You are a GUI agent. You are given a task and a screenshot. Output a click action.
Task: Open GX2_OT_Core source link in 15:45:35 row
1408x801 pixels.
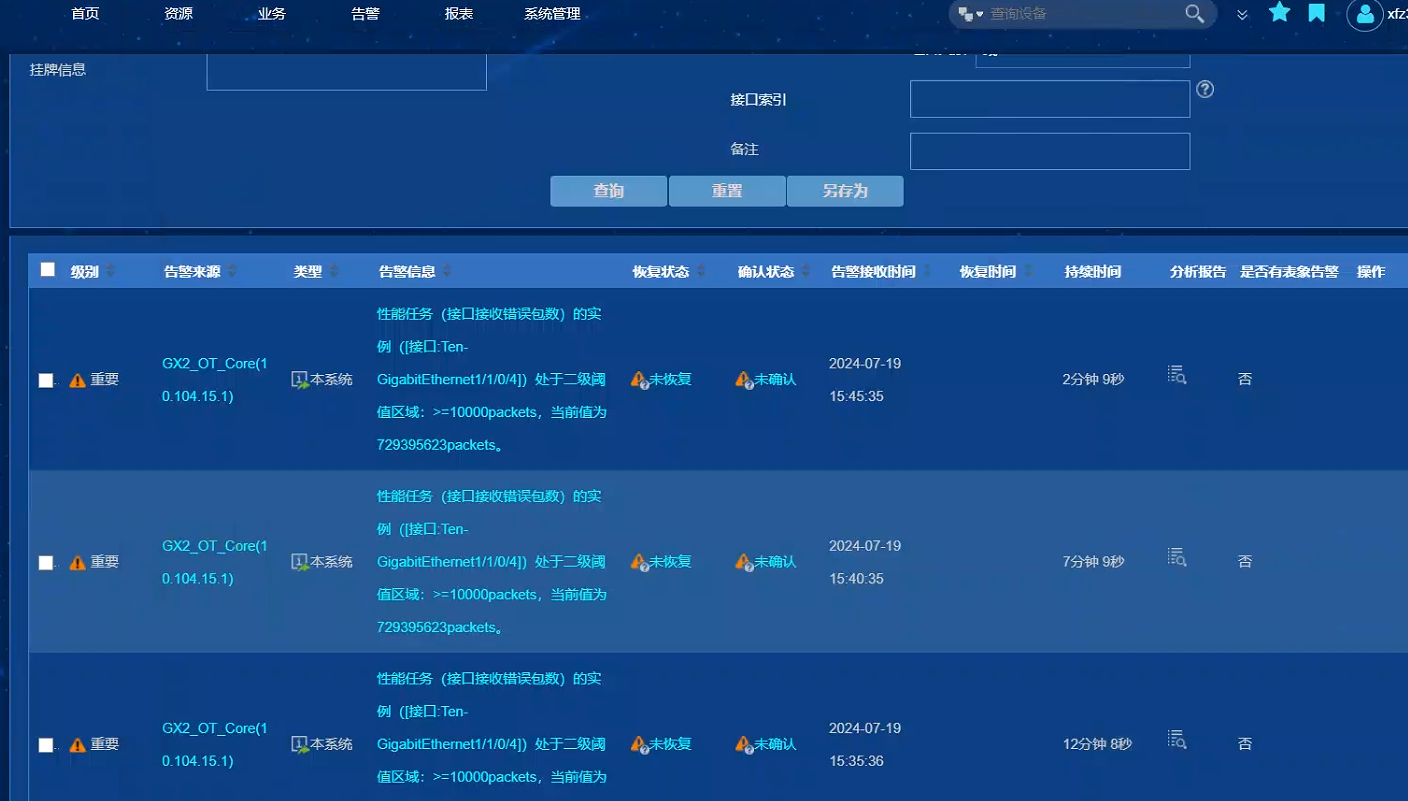coord(215,380)
